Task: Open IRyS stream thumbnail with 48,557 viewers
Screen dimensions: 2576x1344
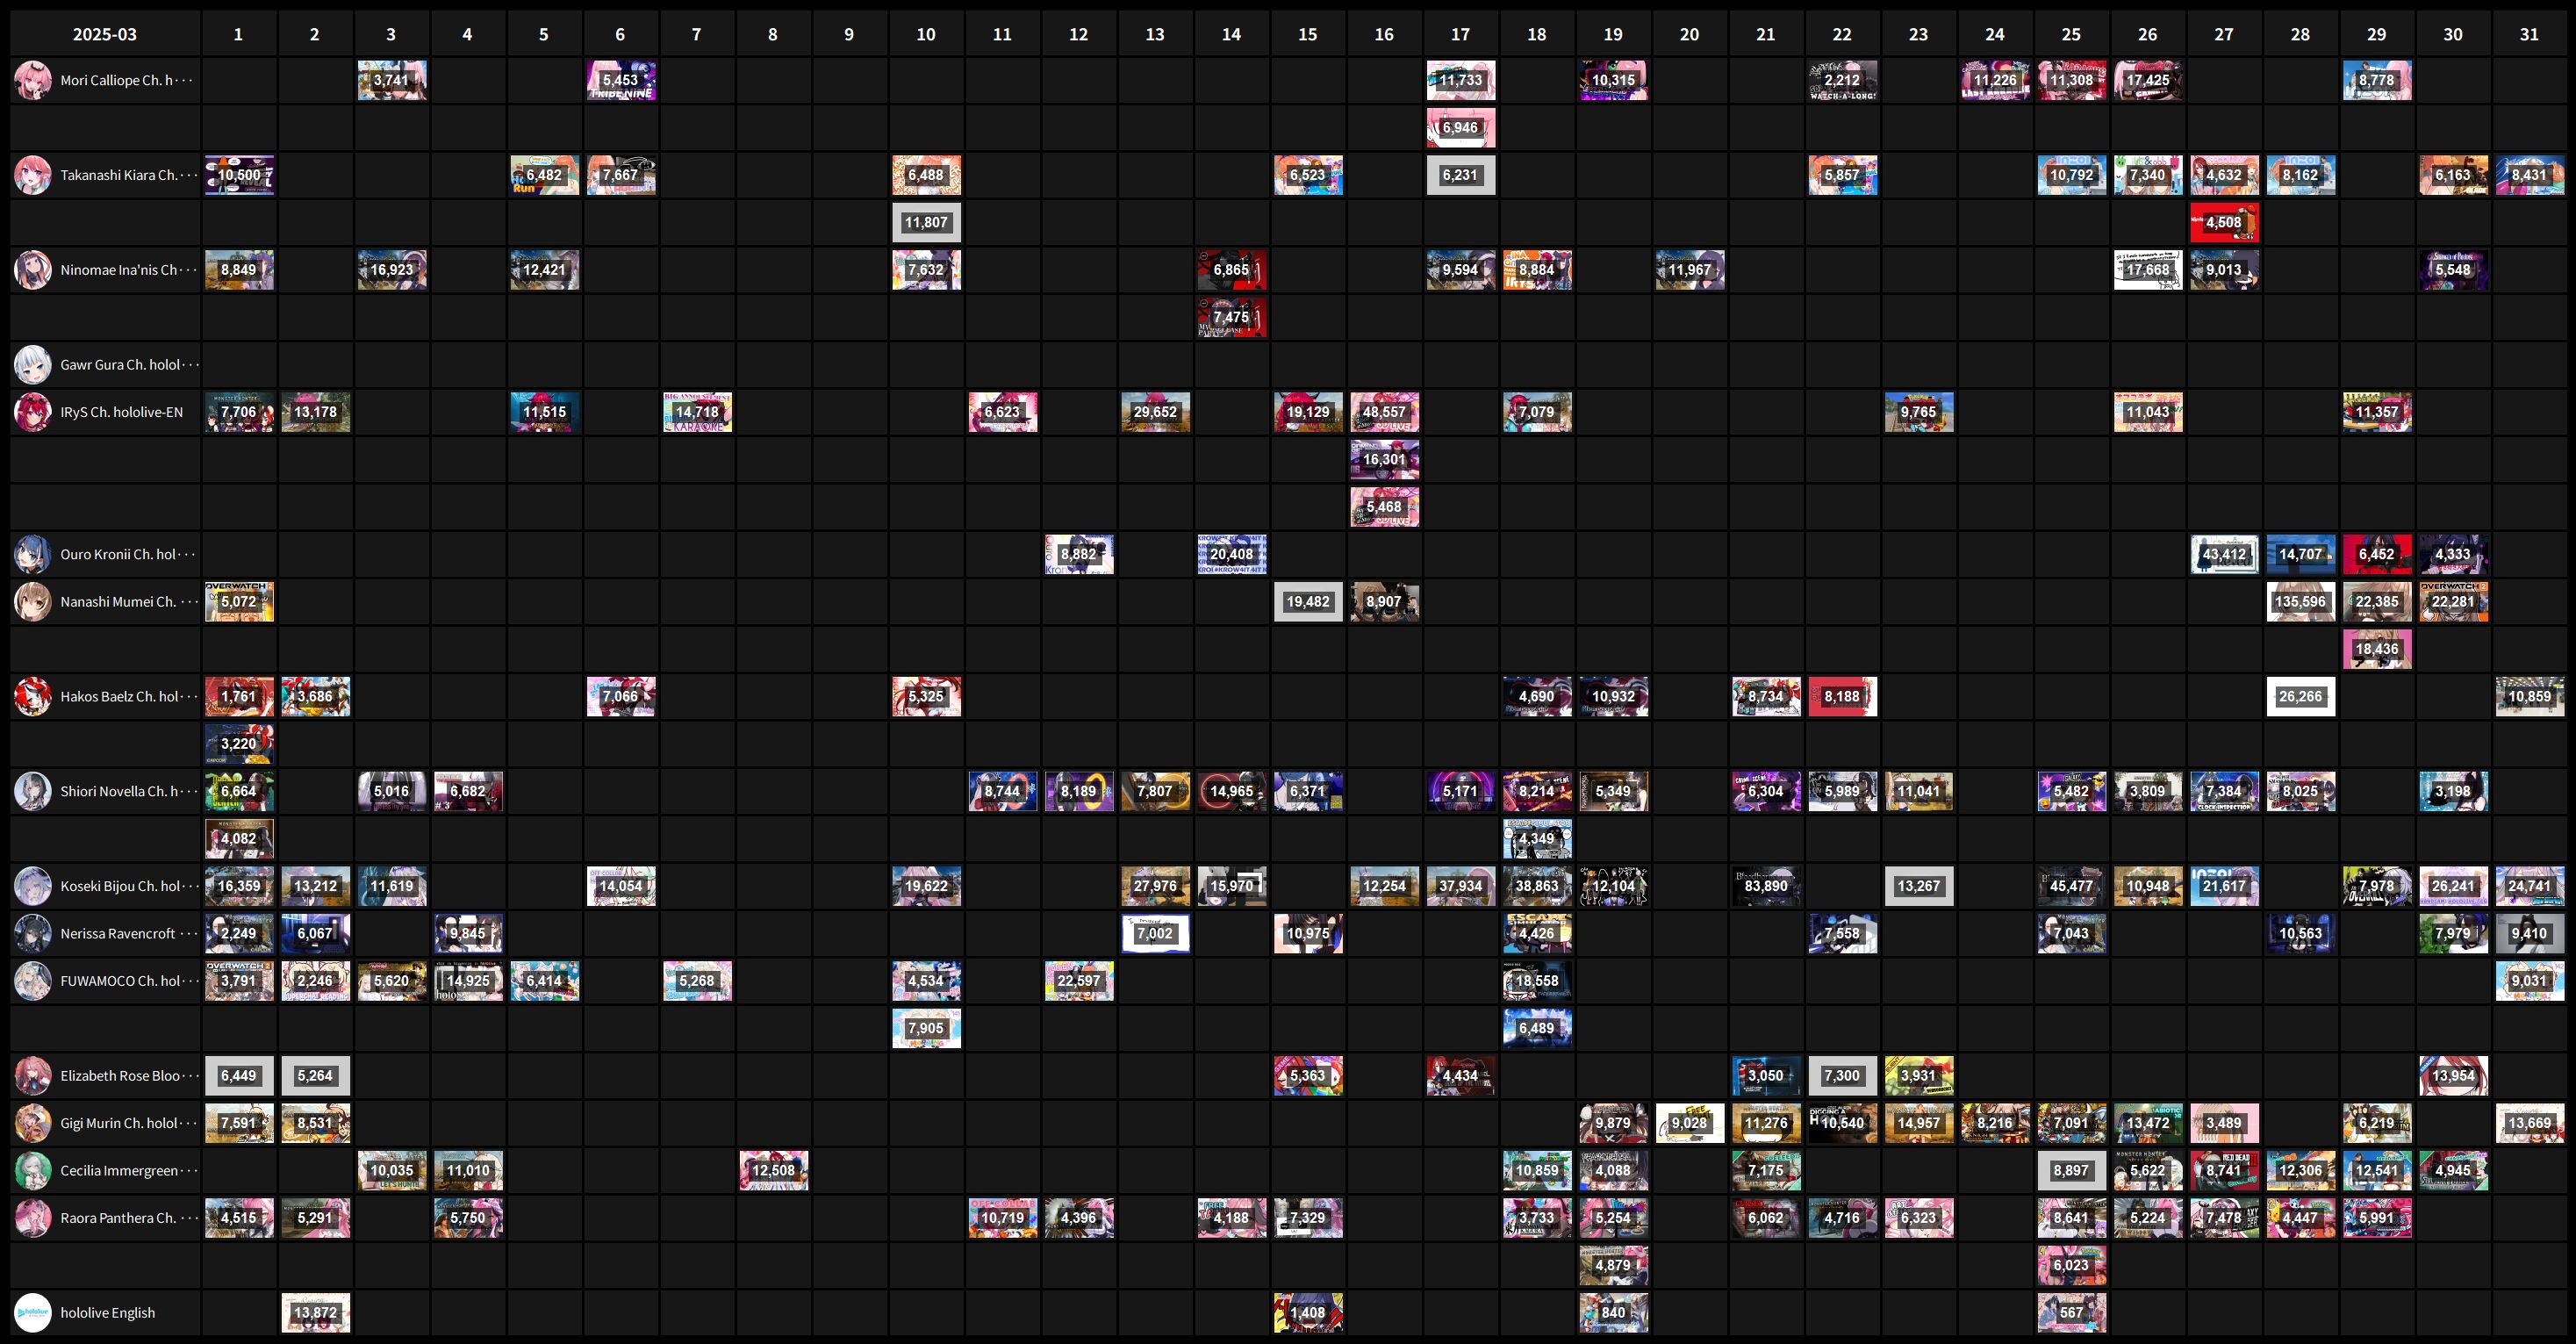Action: [x=1384, y=412]
